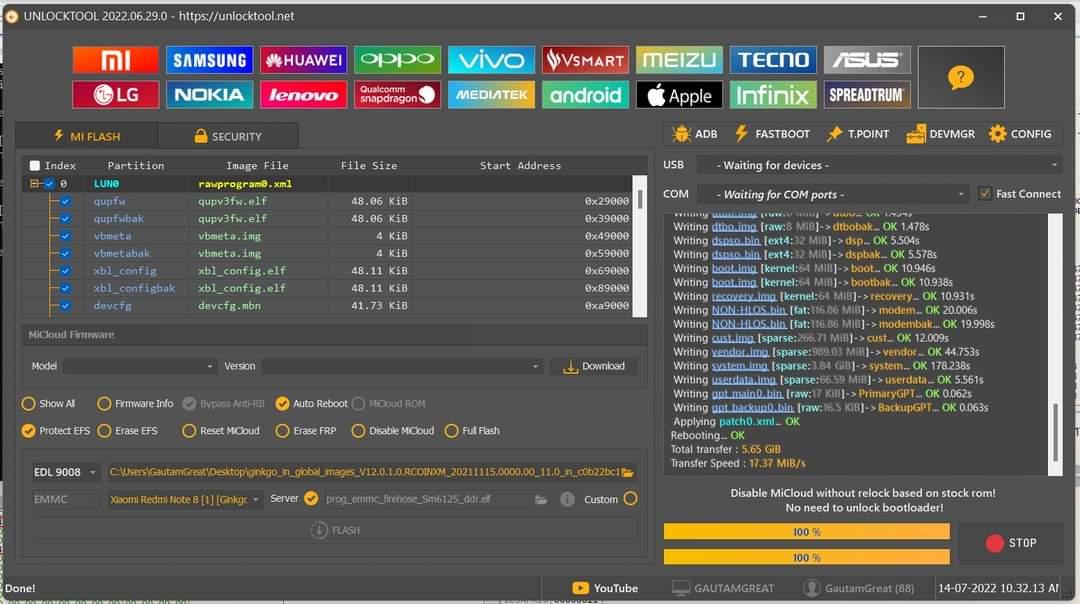1080x604 pixels.
Task: Select the Apple brand icon
Action: point(679,95)
